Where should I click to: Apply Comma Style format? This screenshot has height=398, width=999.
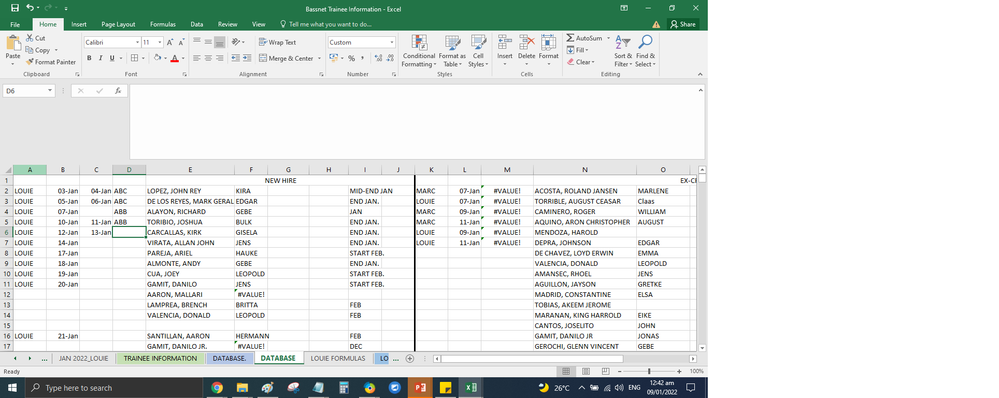click(363, 58)
